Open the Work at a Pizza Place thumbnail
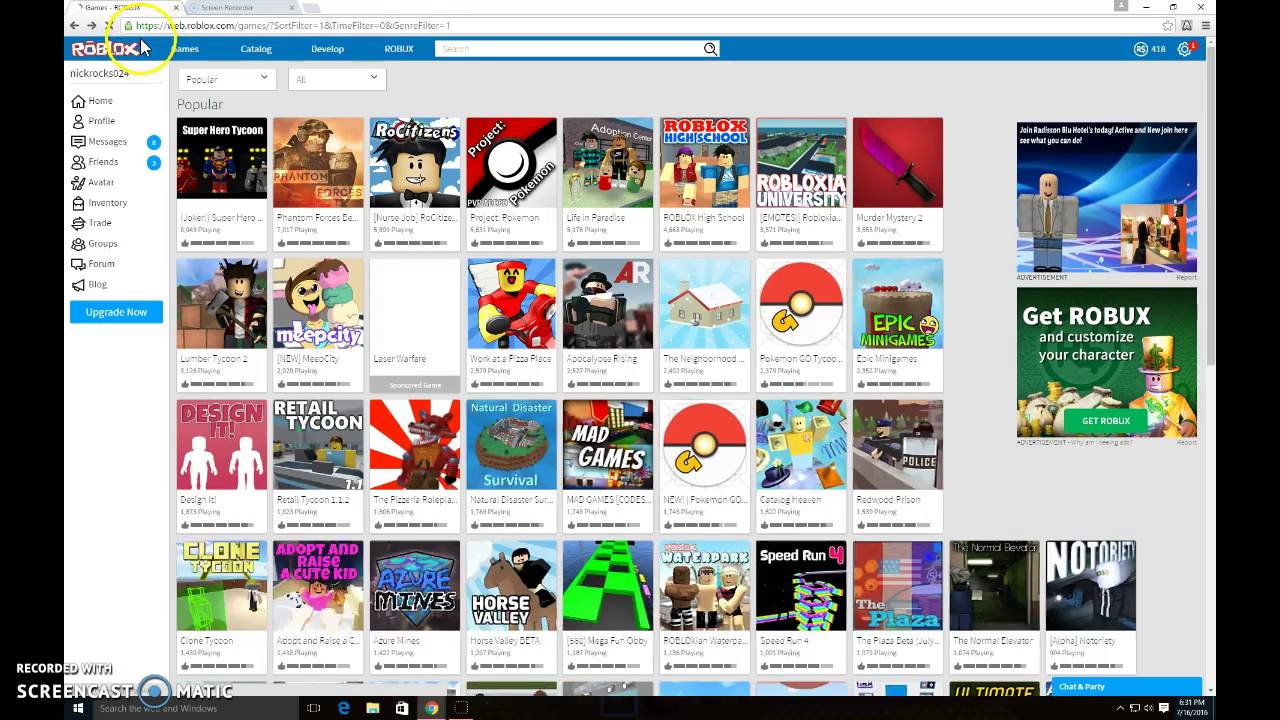 click(x=512, y=304)
